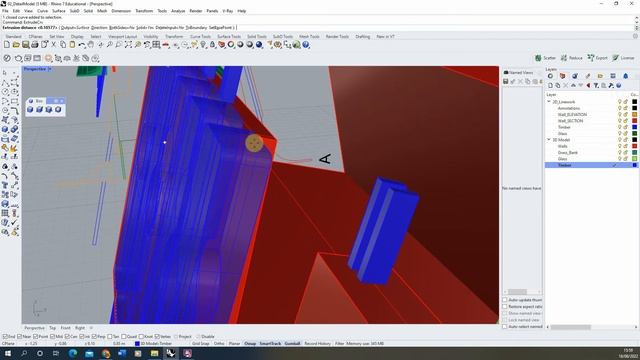The width and height of the screenshot is (640, 360).
Task: Click the Walls layer red color swatch
Action: point(634,146)
